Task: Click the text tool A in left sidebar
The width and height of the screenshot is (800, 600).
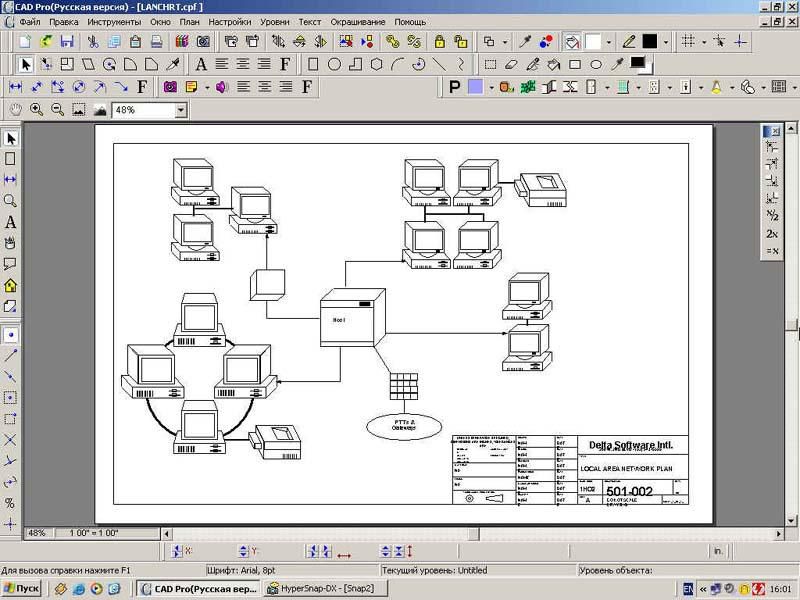Action: point(11,222)
